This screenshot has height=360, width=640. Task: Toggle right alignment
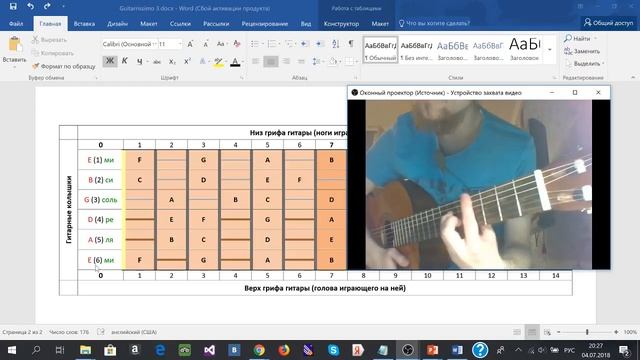[x=286, y=62]
